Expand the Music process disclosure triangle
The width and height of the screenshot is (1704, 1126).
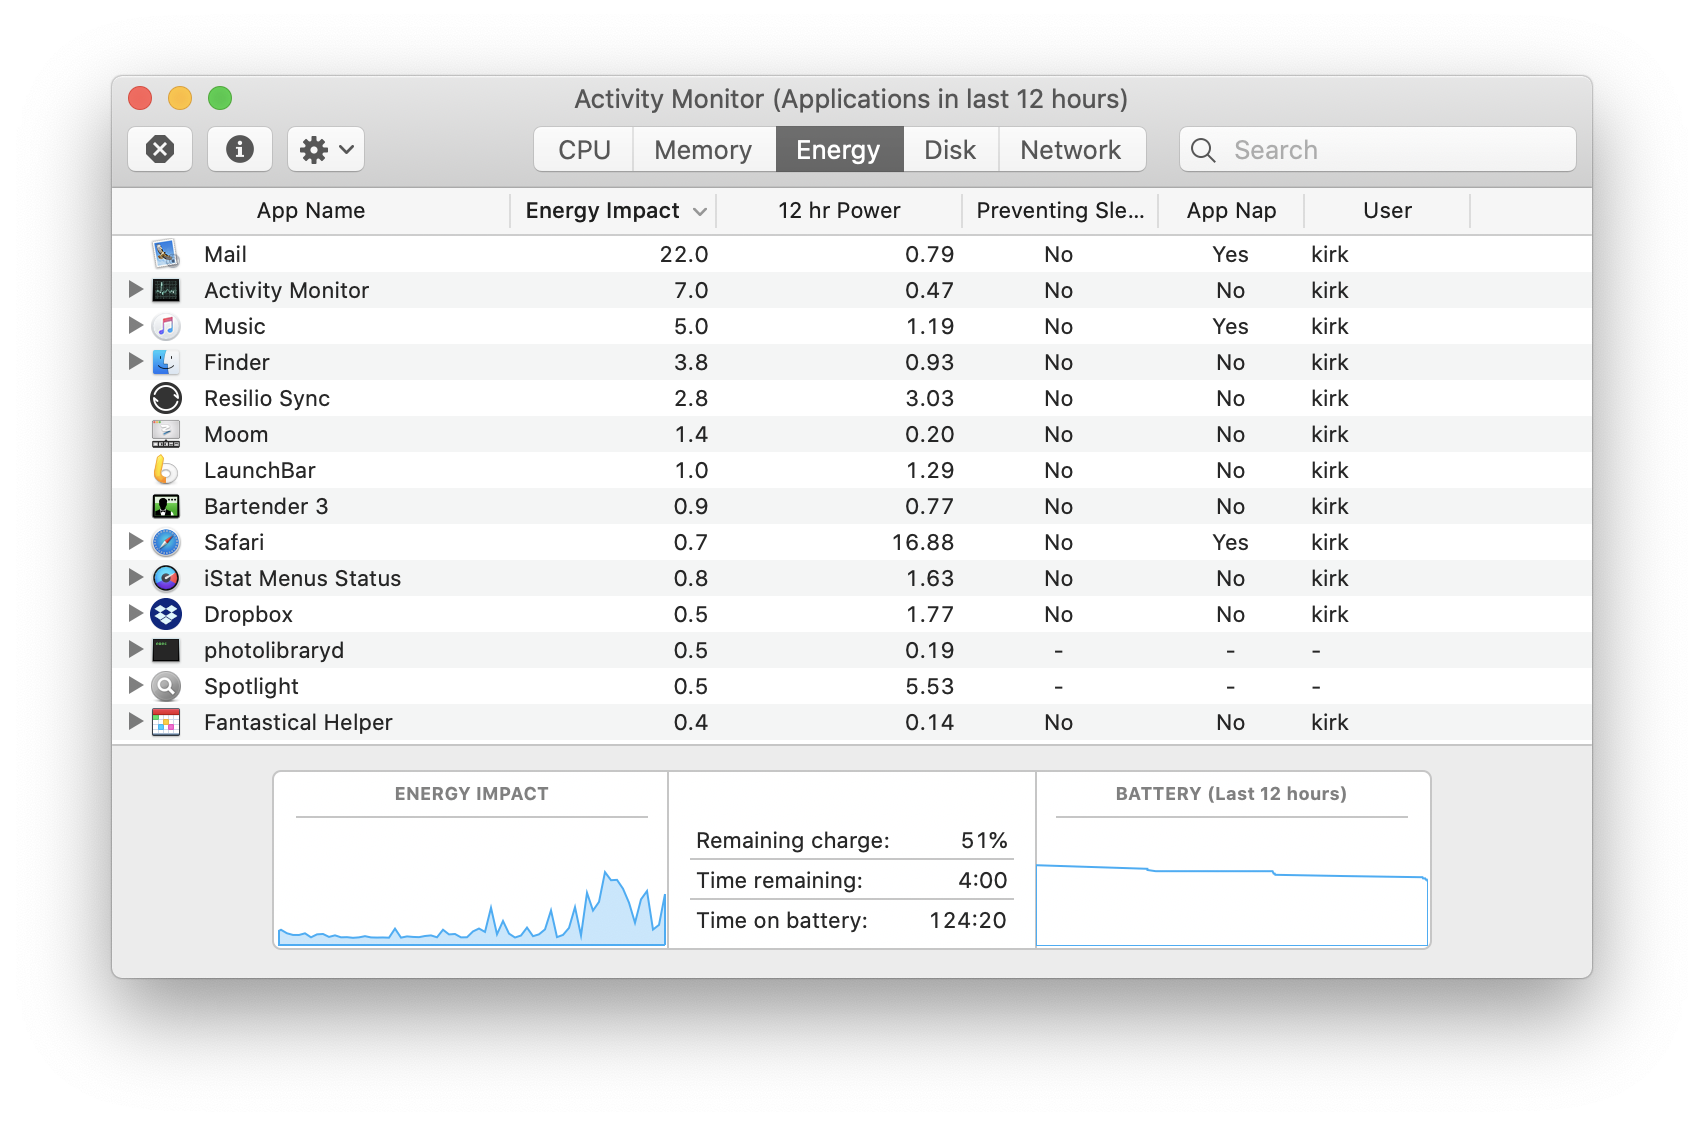pyautogui.click(x=136, y=326)
